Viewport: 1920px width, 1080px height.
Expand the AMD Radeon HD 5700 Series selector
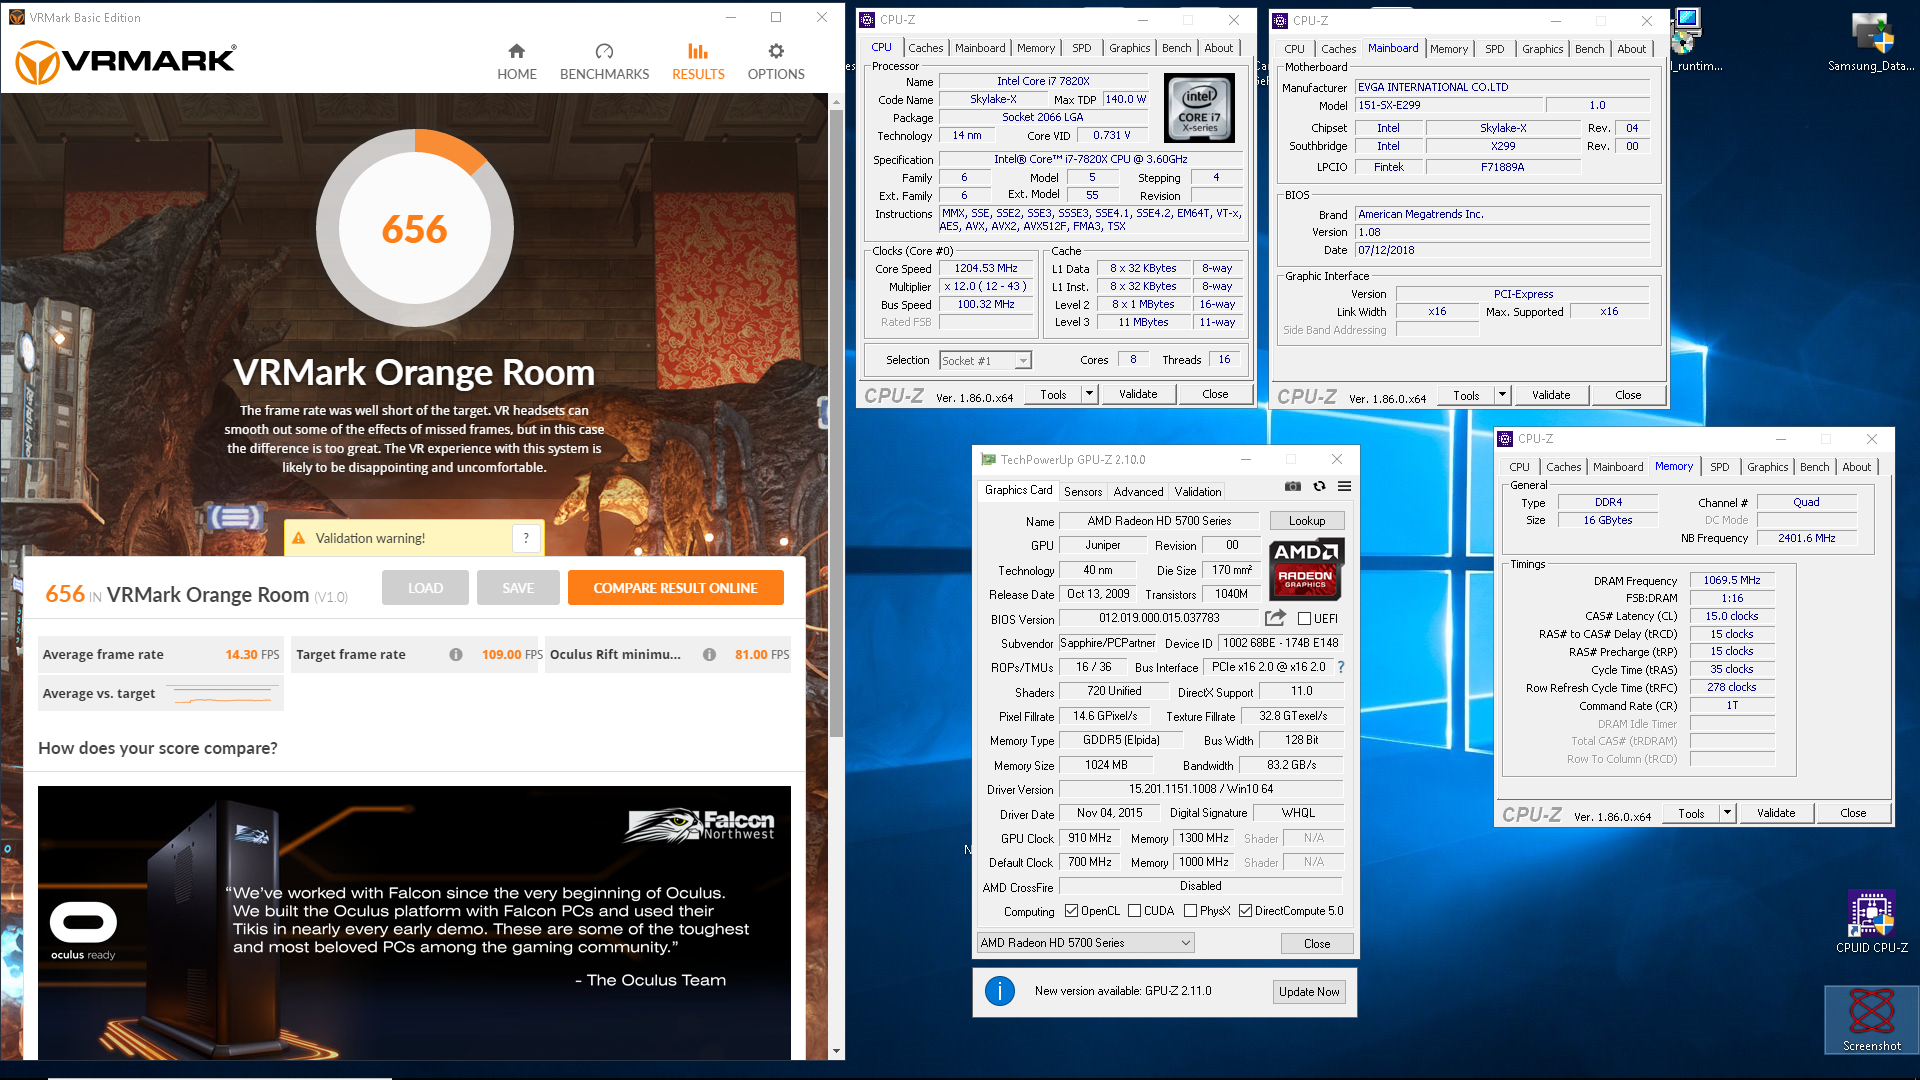(x=1086, y=943)
